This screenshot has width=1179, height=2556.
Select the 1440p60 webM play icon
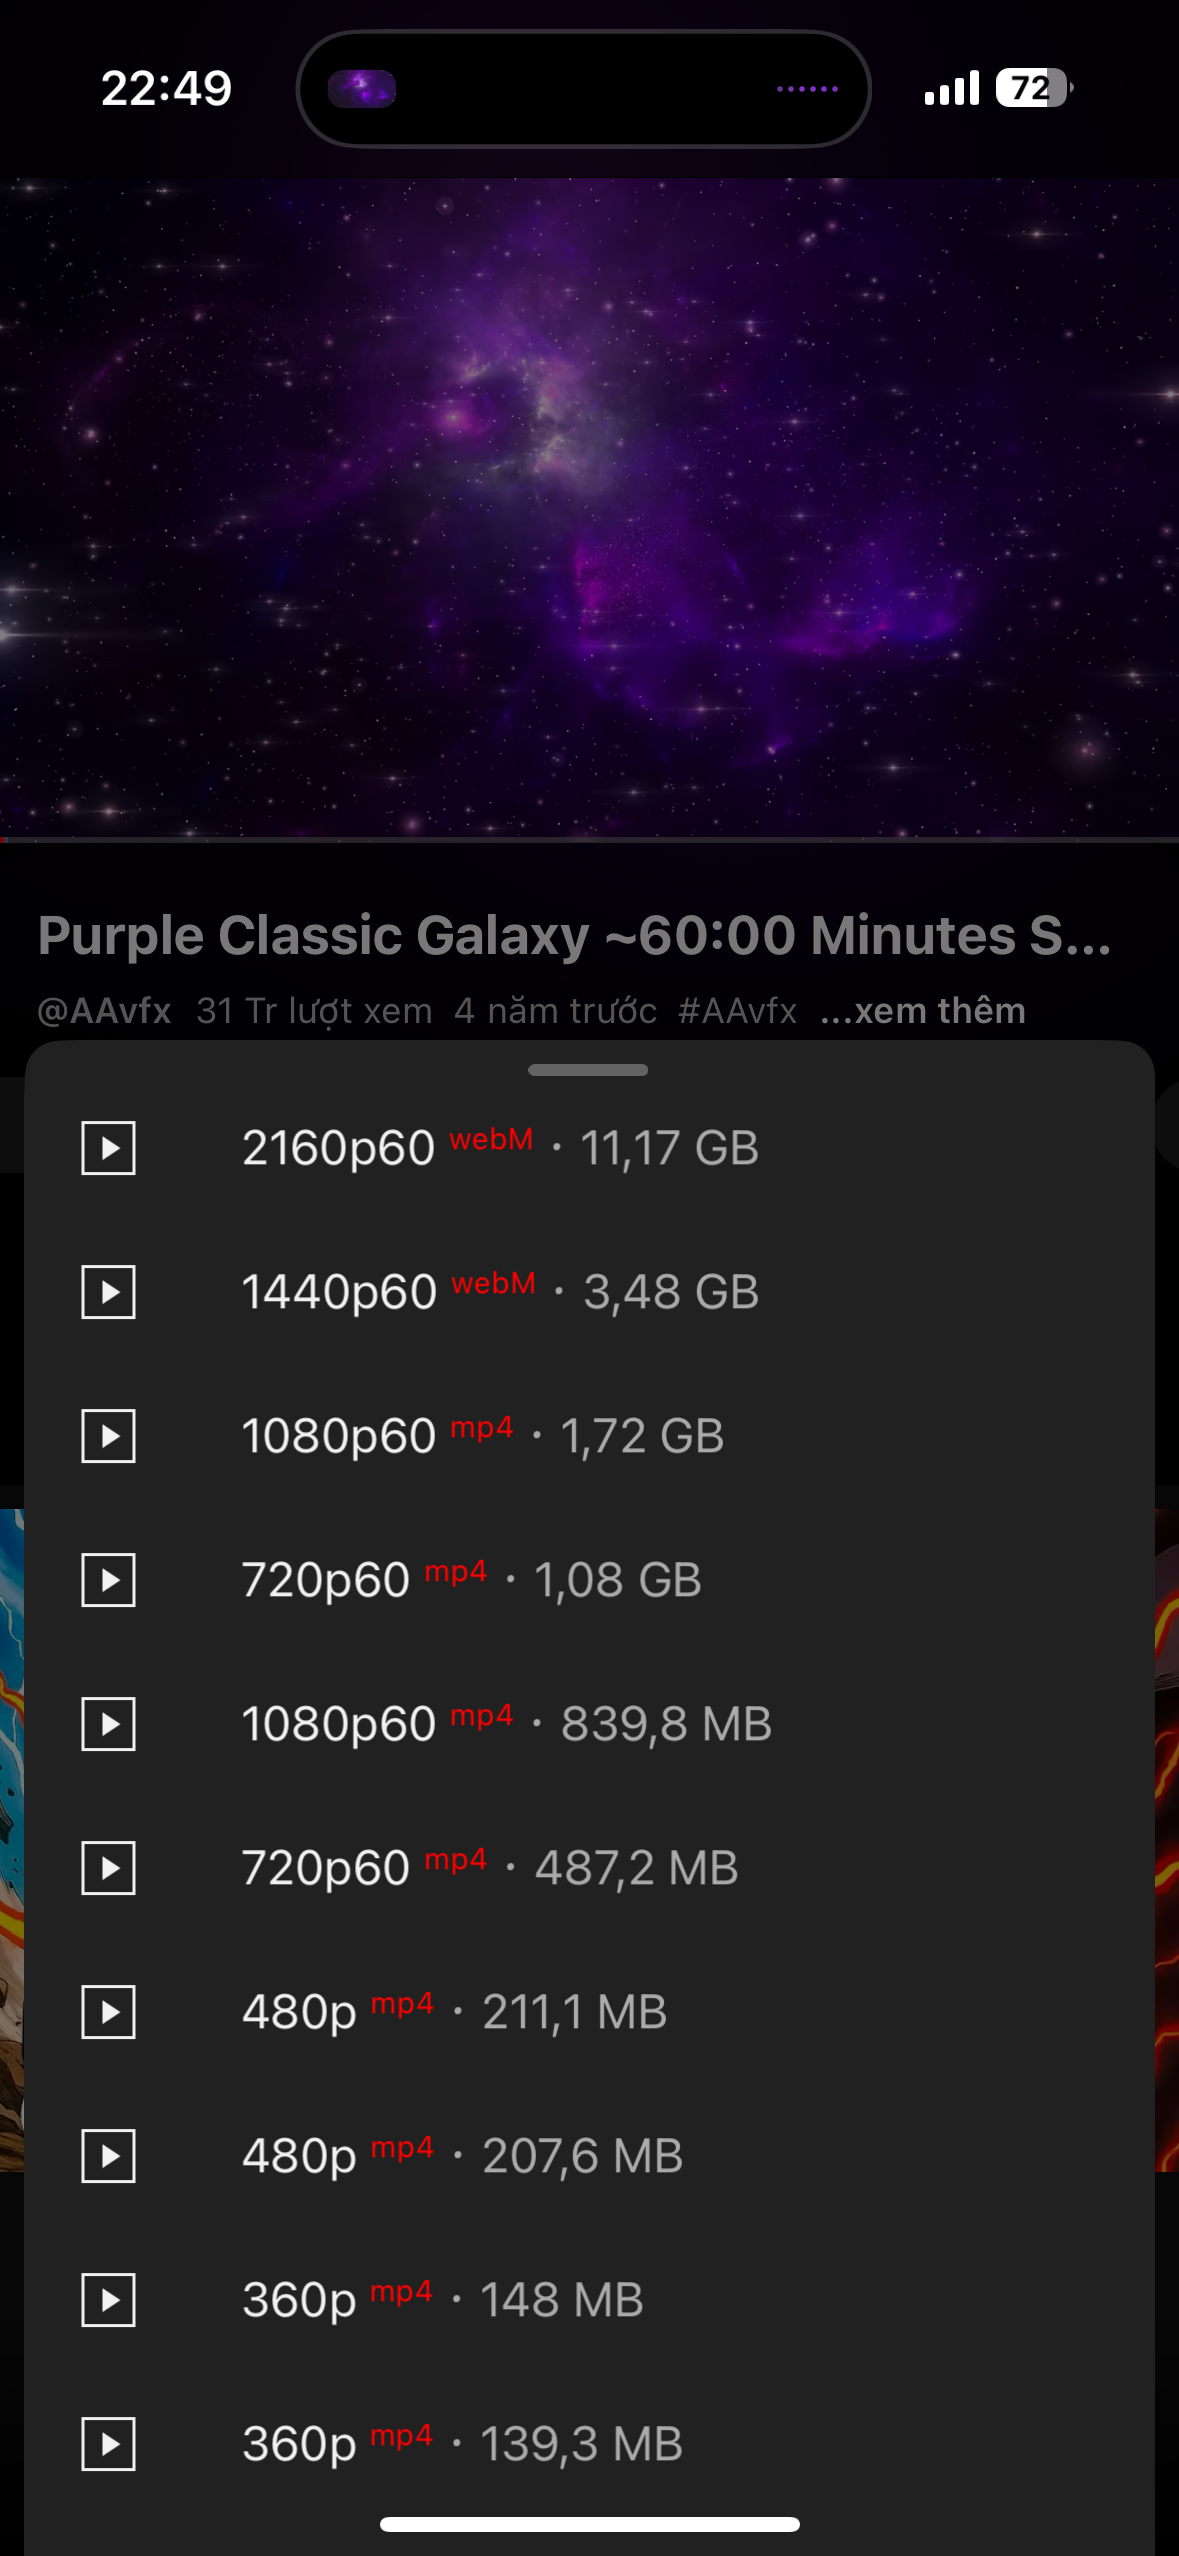coord(108,1293)
